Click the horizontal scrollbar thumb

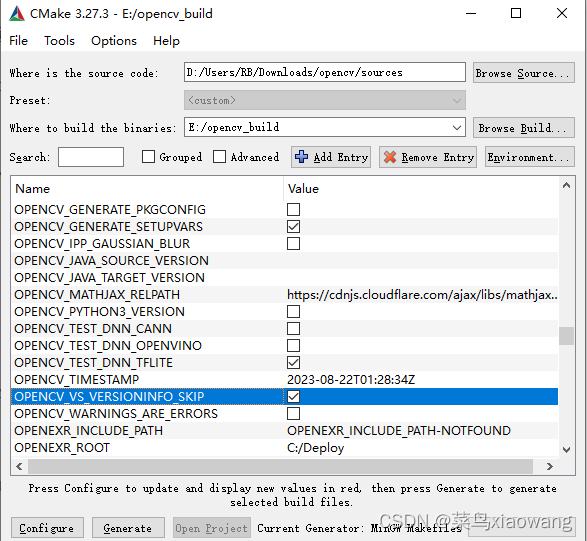280,466
